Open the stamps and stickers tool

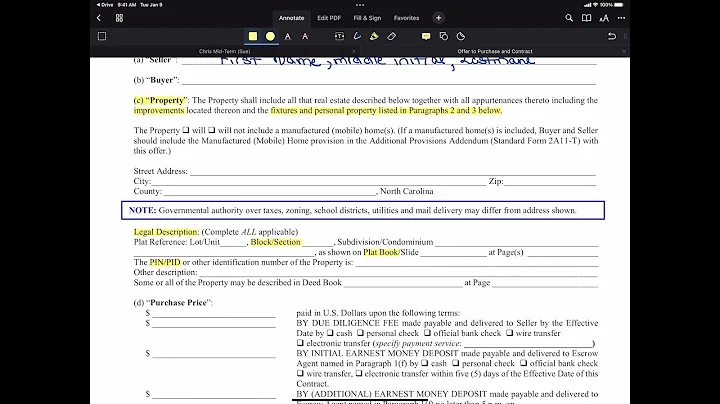click(x=461, y=36)
